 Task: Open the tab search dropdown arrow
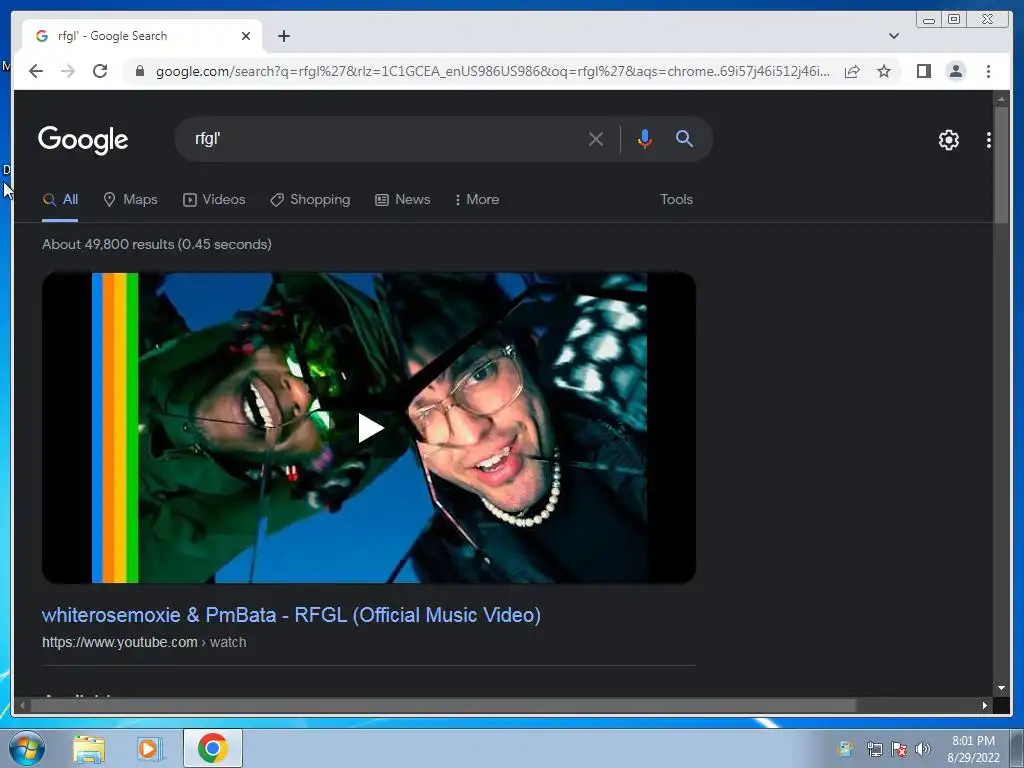coord(893,36)
